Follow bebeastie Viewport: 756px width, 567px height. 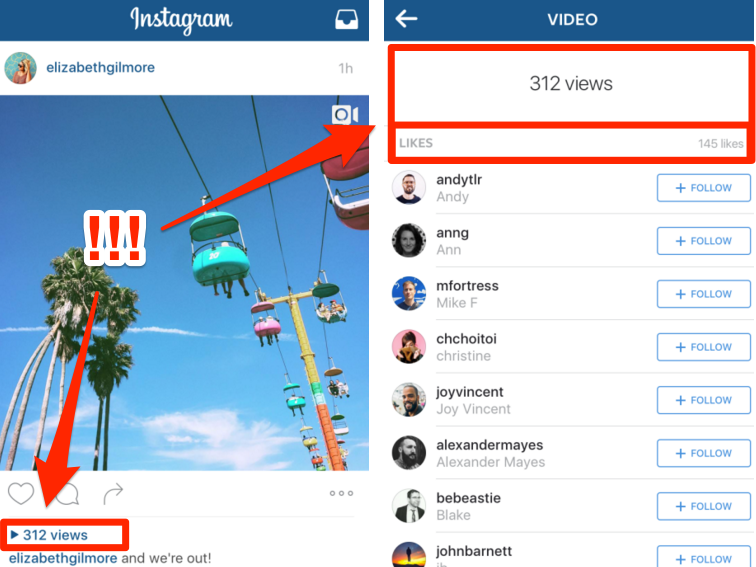(703, 506)
